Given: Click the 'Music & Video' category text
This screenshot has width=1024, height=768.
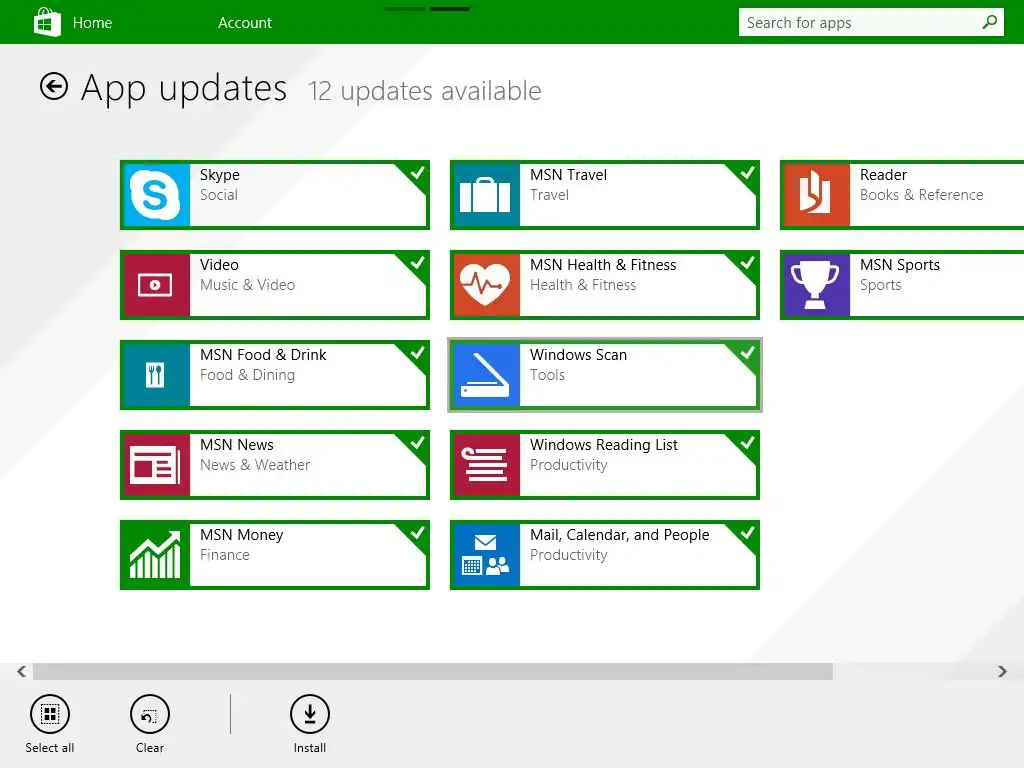Looking at the screenshot, I should click(247, 285).
